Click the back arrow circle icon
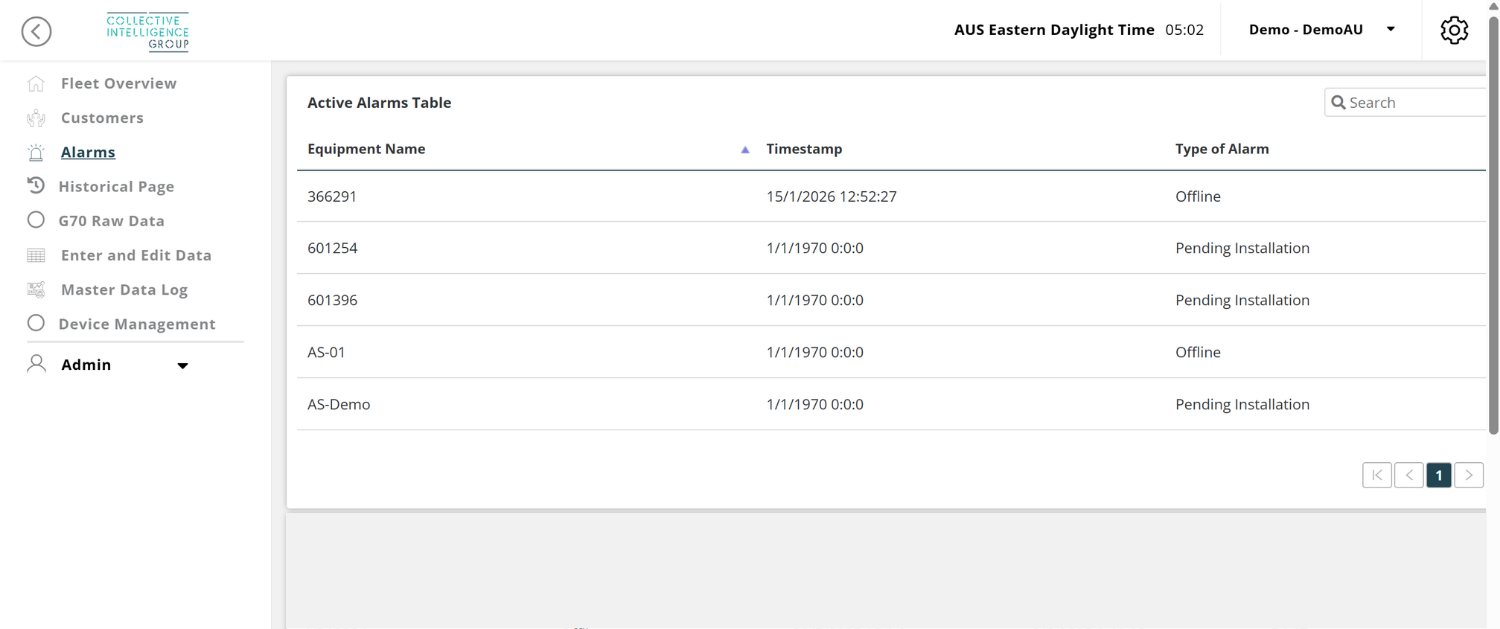Image resolution: width=1500 pixels, height=629 pixels. point(37,32)
